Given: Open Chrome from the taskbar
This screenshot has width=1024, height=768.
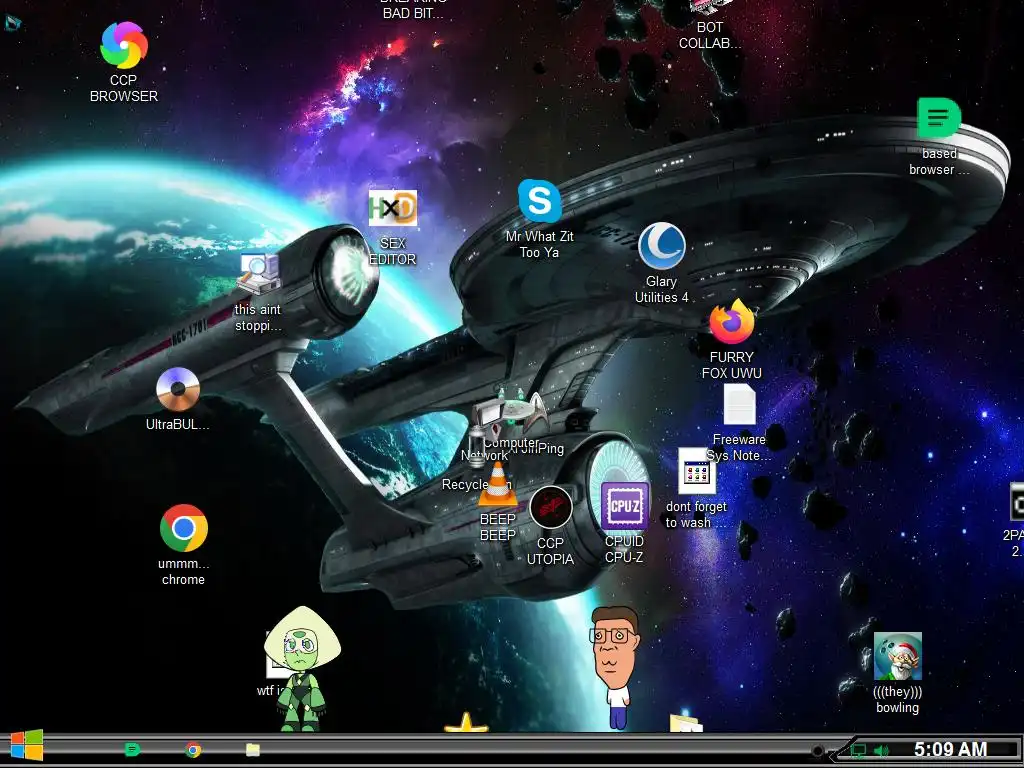Looking at the screenshot, I should 193,749.
